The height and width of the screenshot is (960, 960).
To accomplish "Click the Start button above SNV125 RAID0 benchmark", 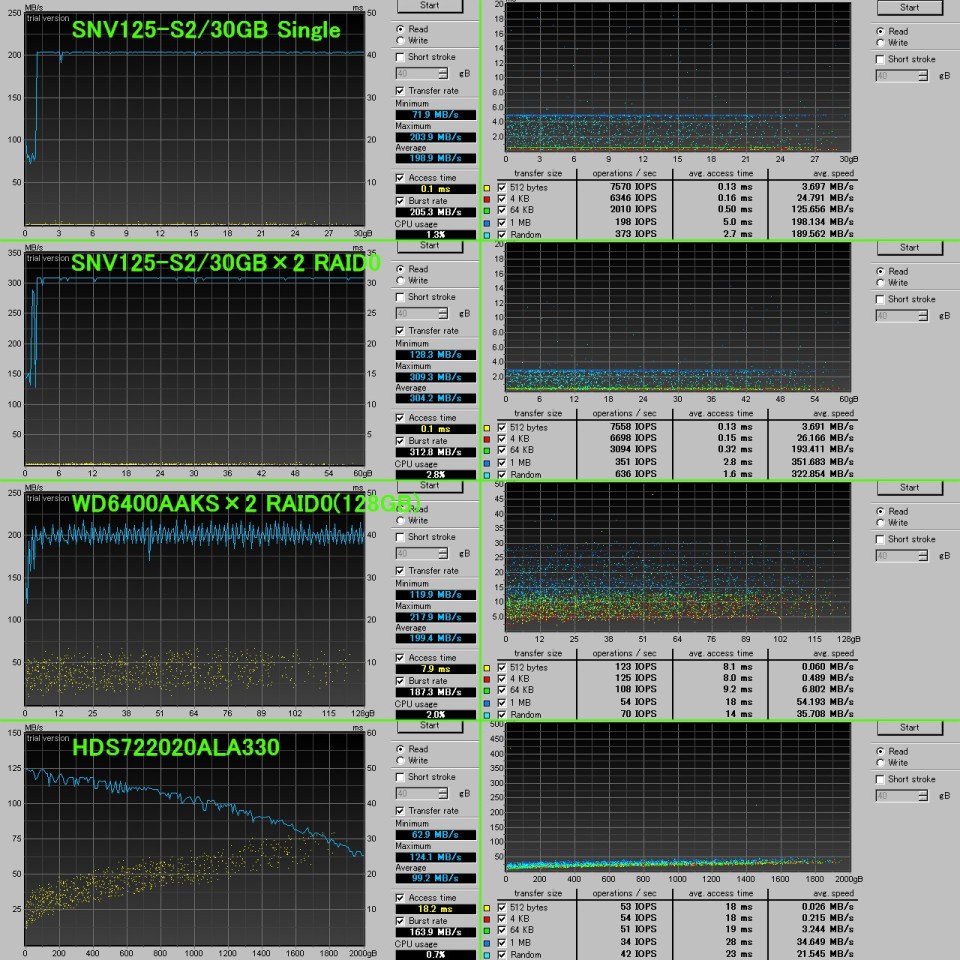I will coord(429,246).
